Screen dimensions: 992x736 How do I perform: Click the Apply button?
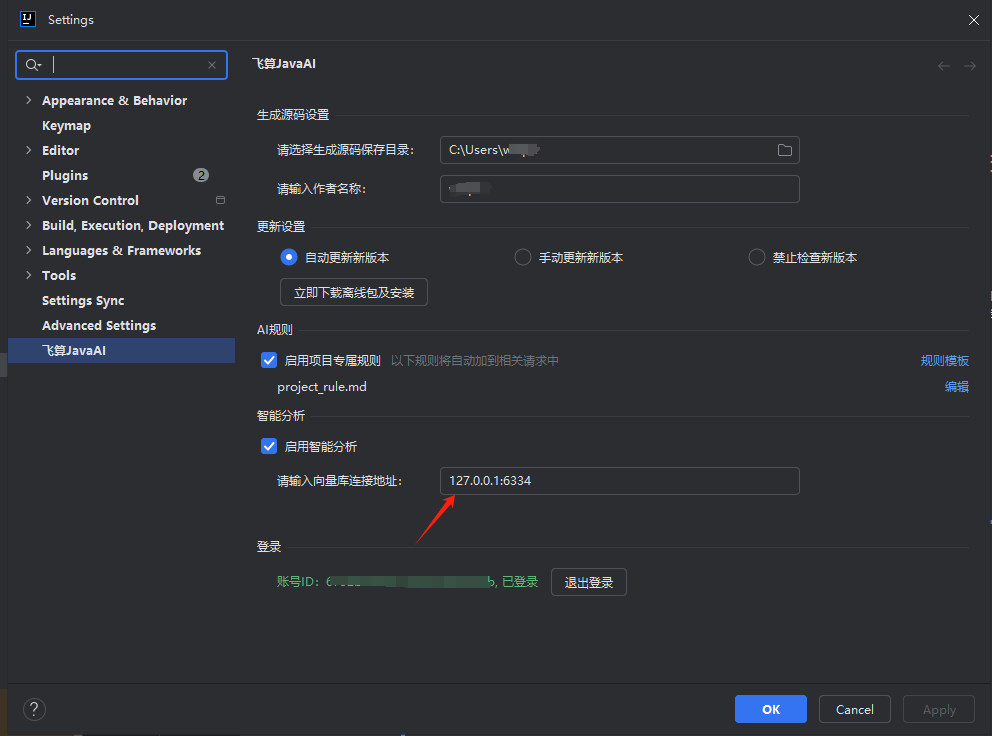939,709
